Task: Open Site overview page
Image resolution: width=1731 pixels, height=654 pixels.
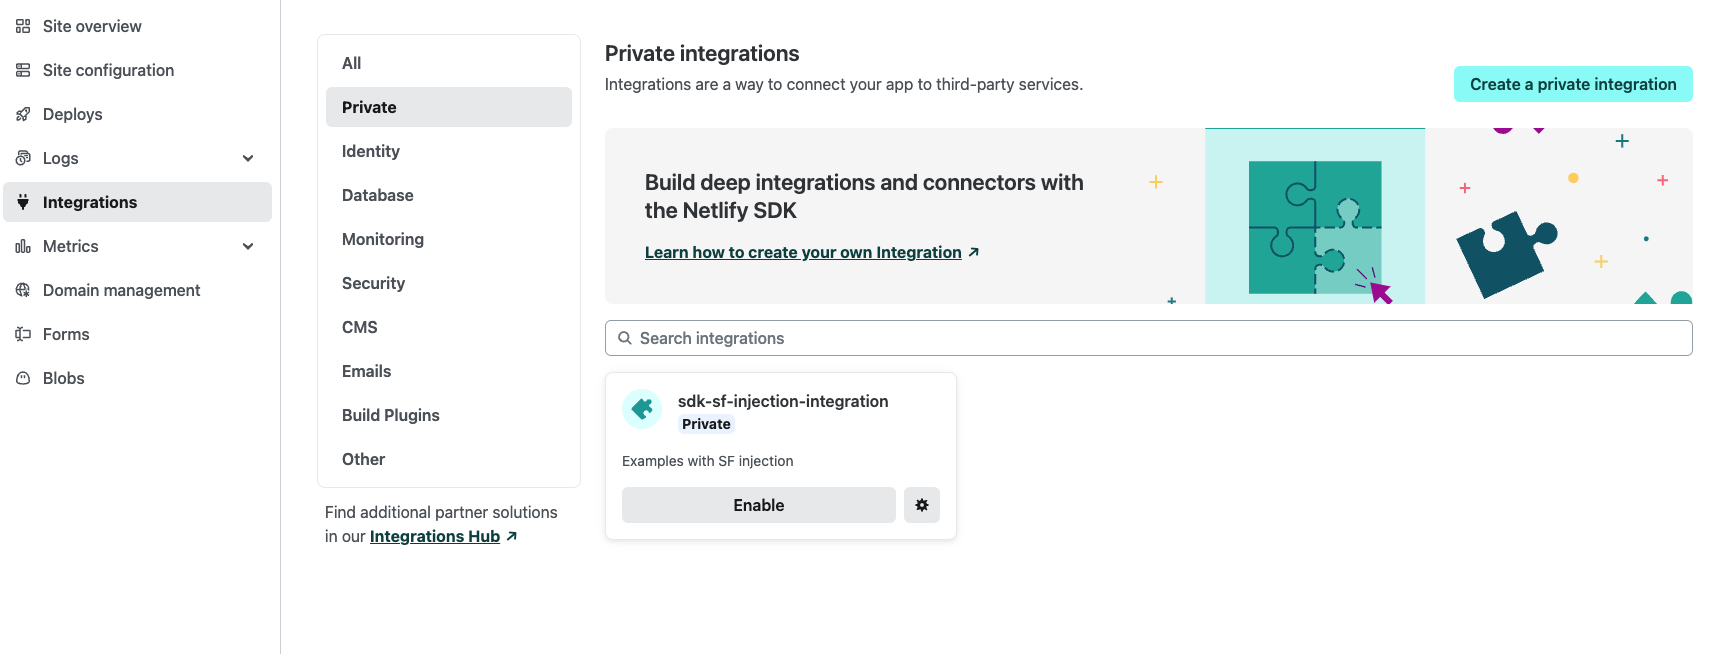Action: pyautogui.click(x=138, y=26)
